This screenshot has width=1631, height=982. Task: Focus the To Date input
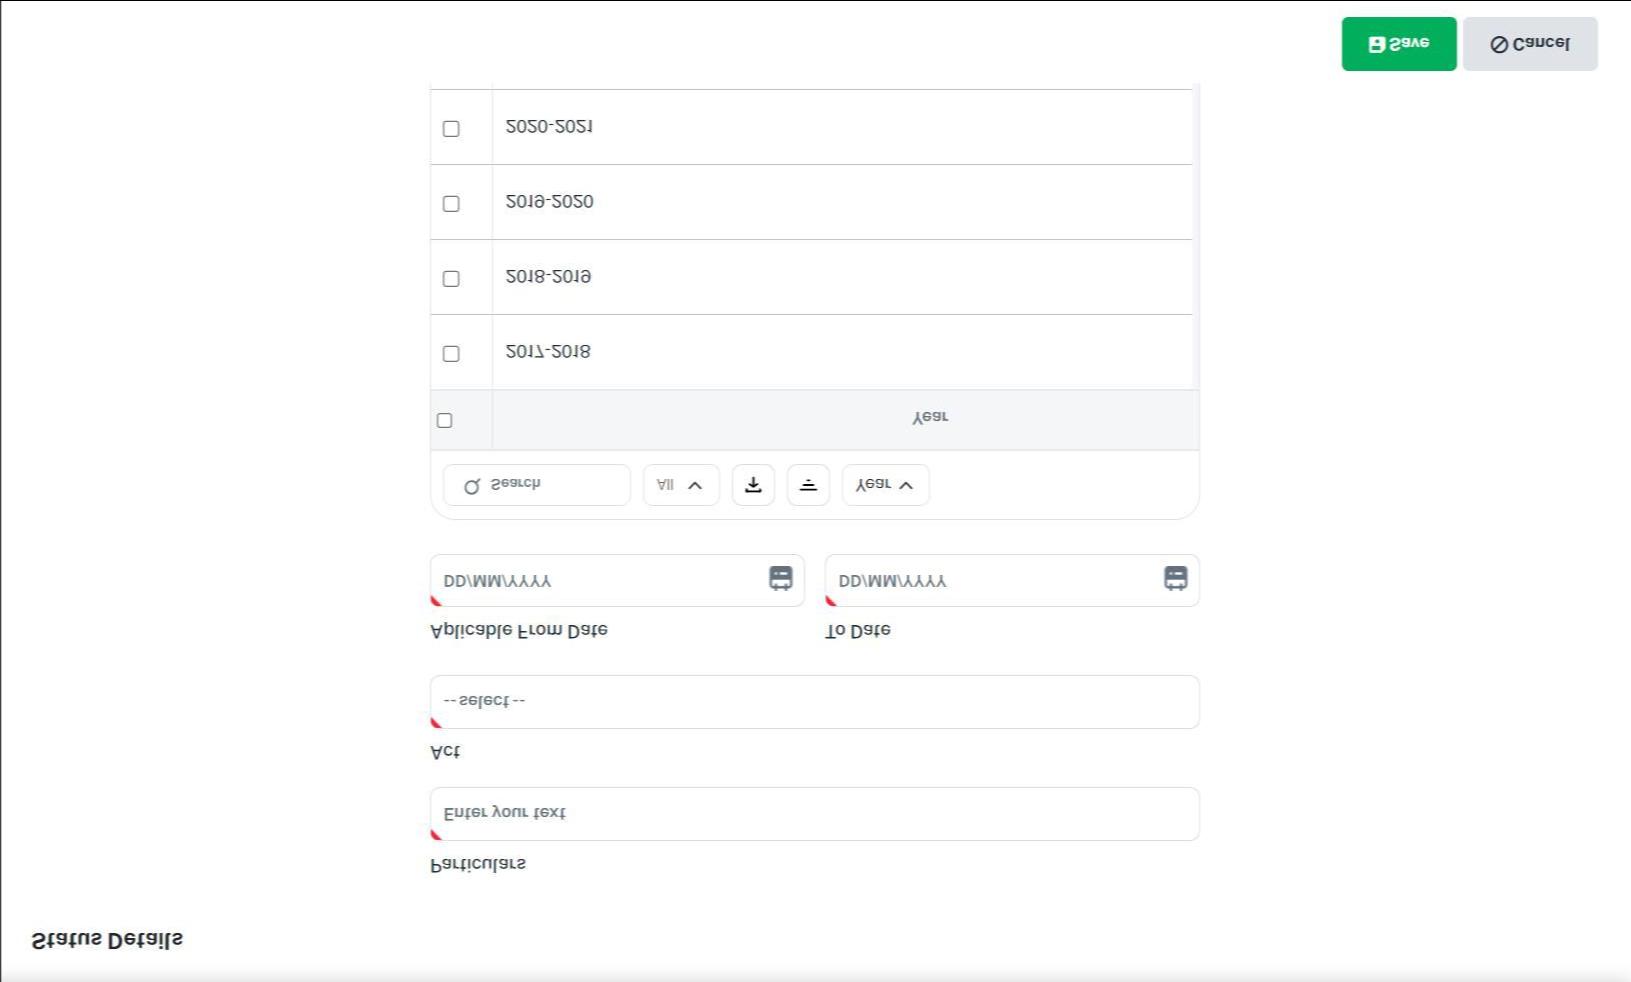pyautogui.click(x=1012, y=580)
